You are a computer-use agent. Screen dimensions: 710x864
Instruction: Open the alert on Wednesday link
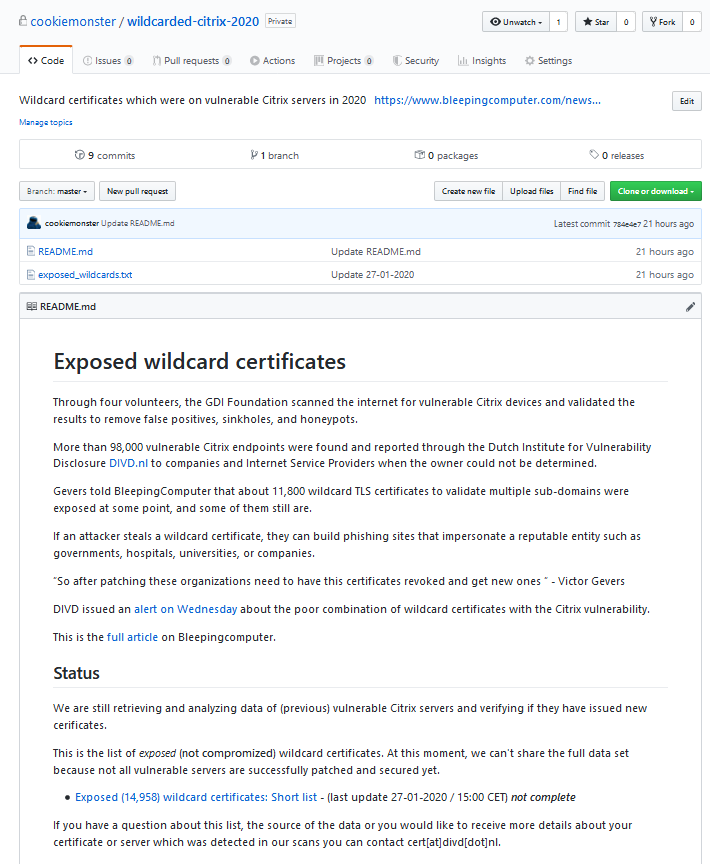point(186,609)
